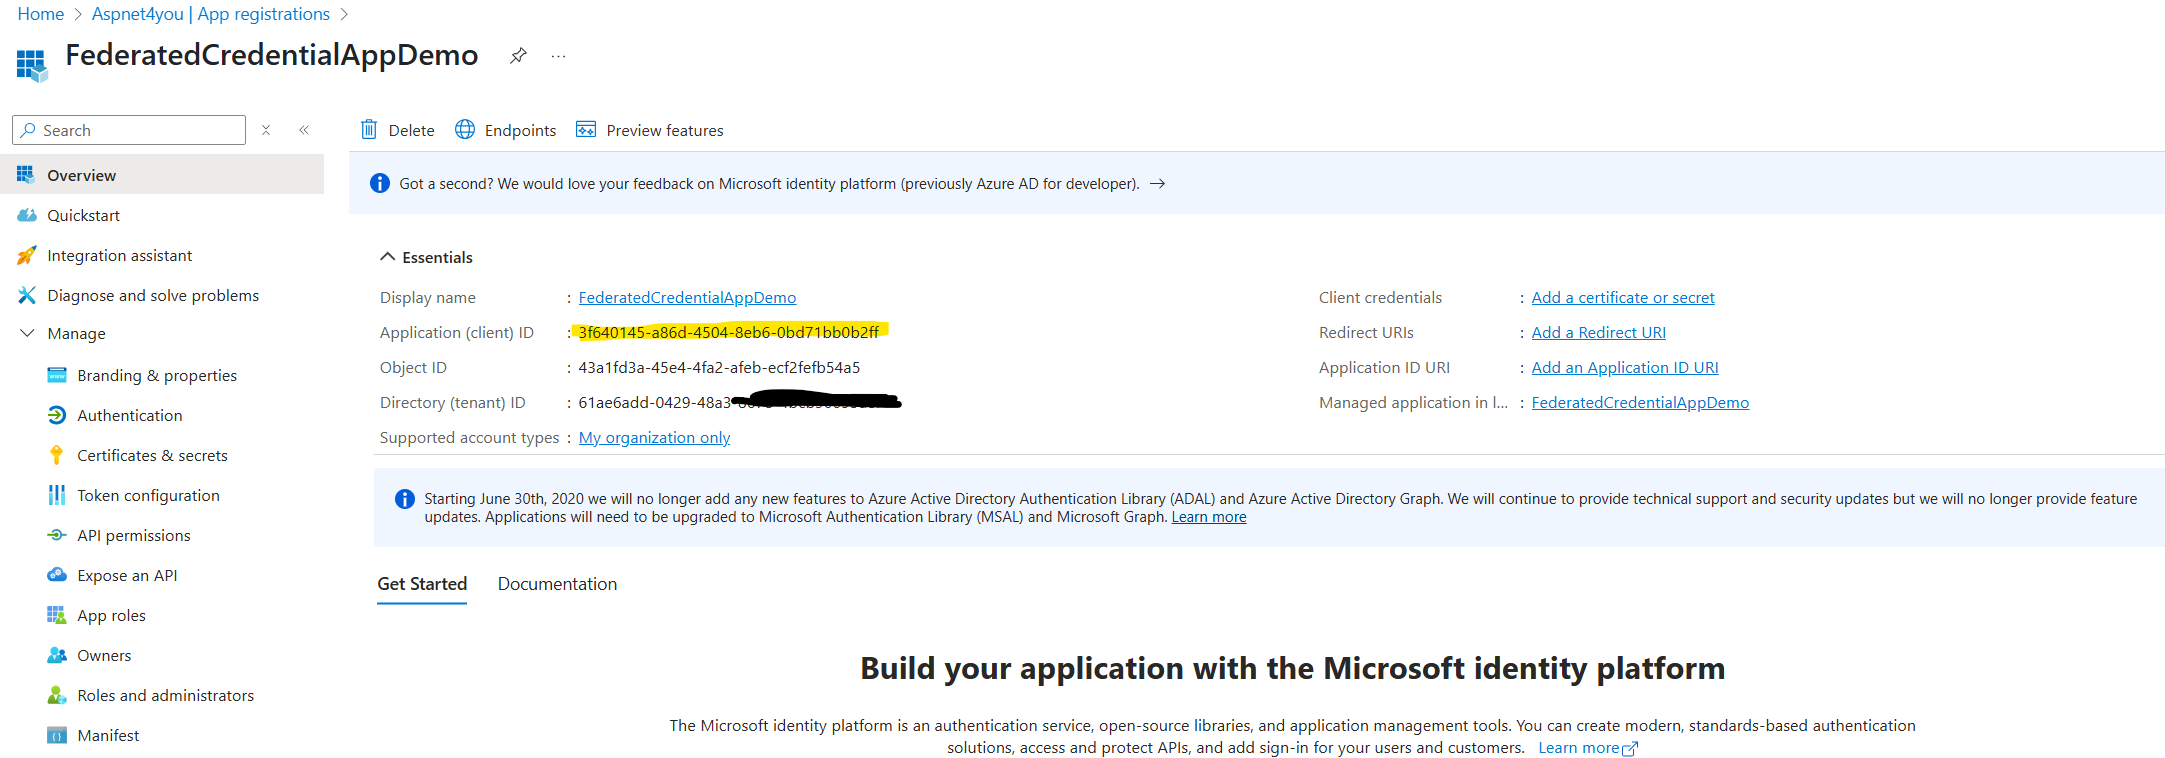
Task: Focus the sidebar Search field
Action: tap(128, 130)
